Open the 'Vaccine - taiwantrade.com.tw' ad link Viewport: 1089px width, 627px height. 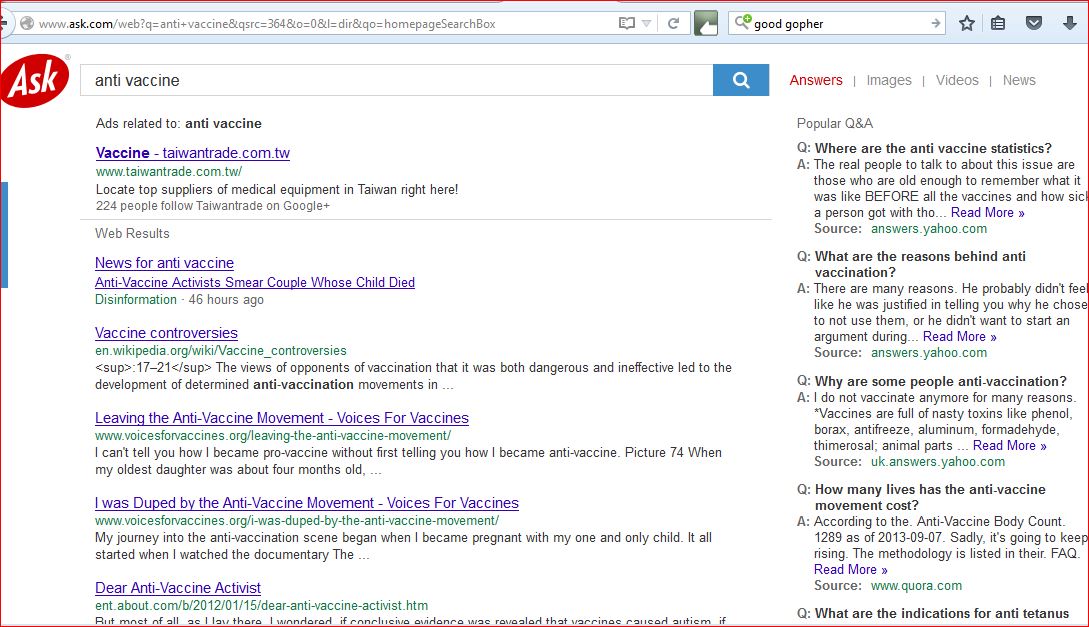[192, 153]
